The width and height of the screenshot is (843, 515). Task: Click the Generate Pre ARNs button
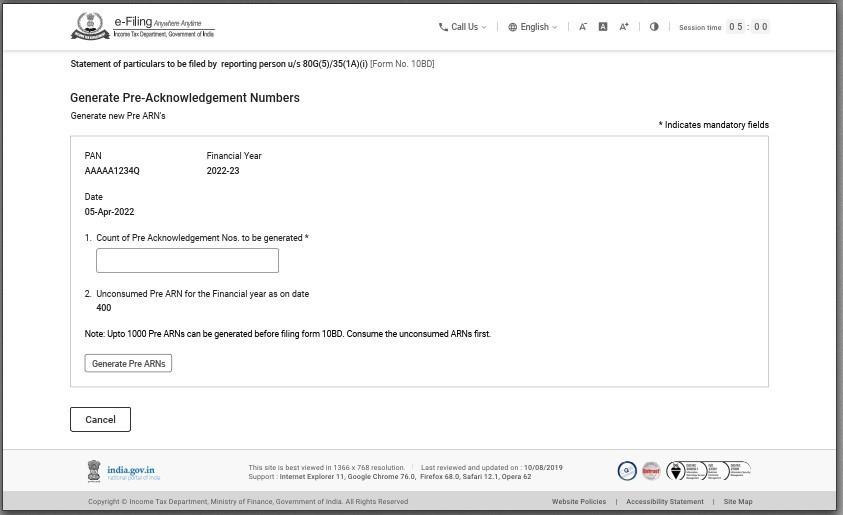click(x=128, y=363)
